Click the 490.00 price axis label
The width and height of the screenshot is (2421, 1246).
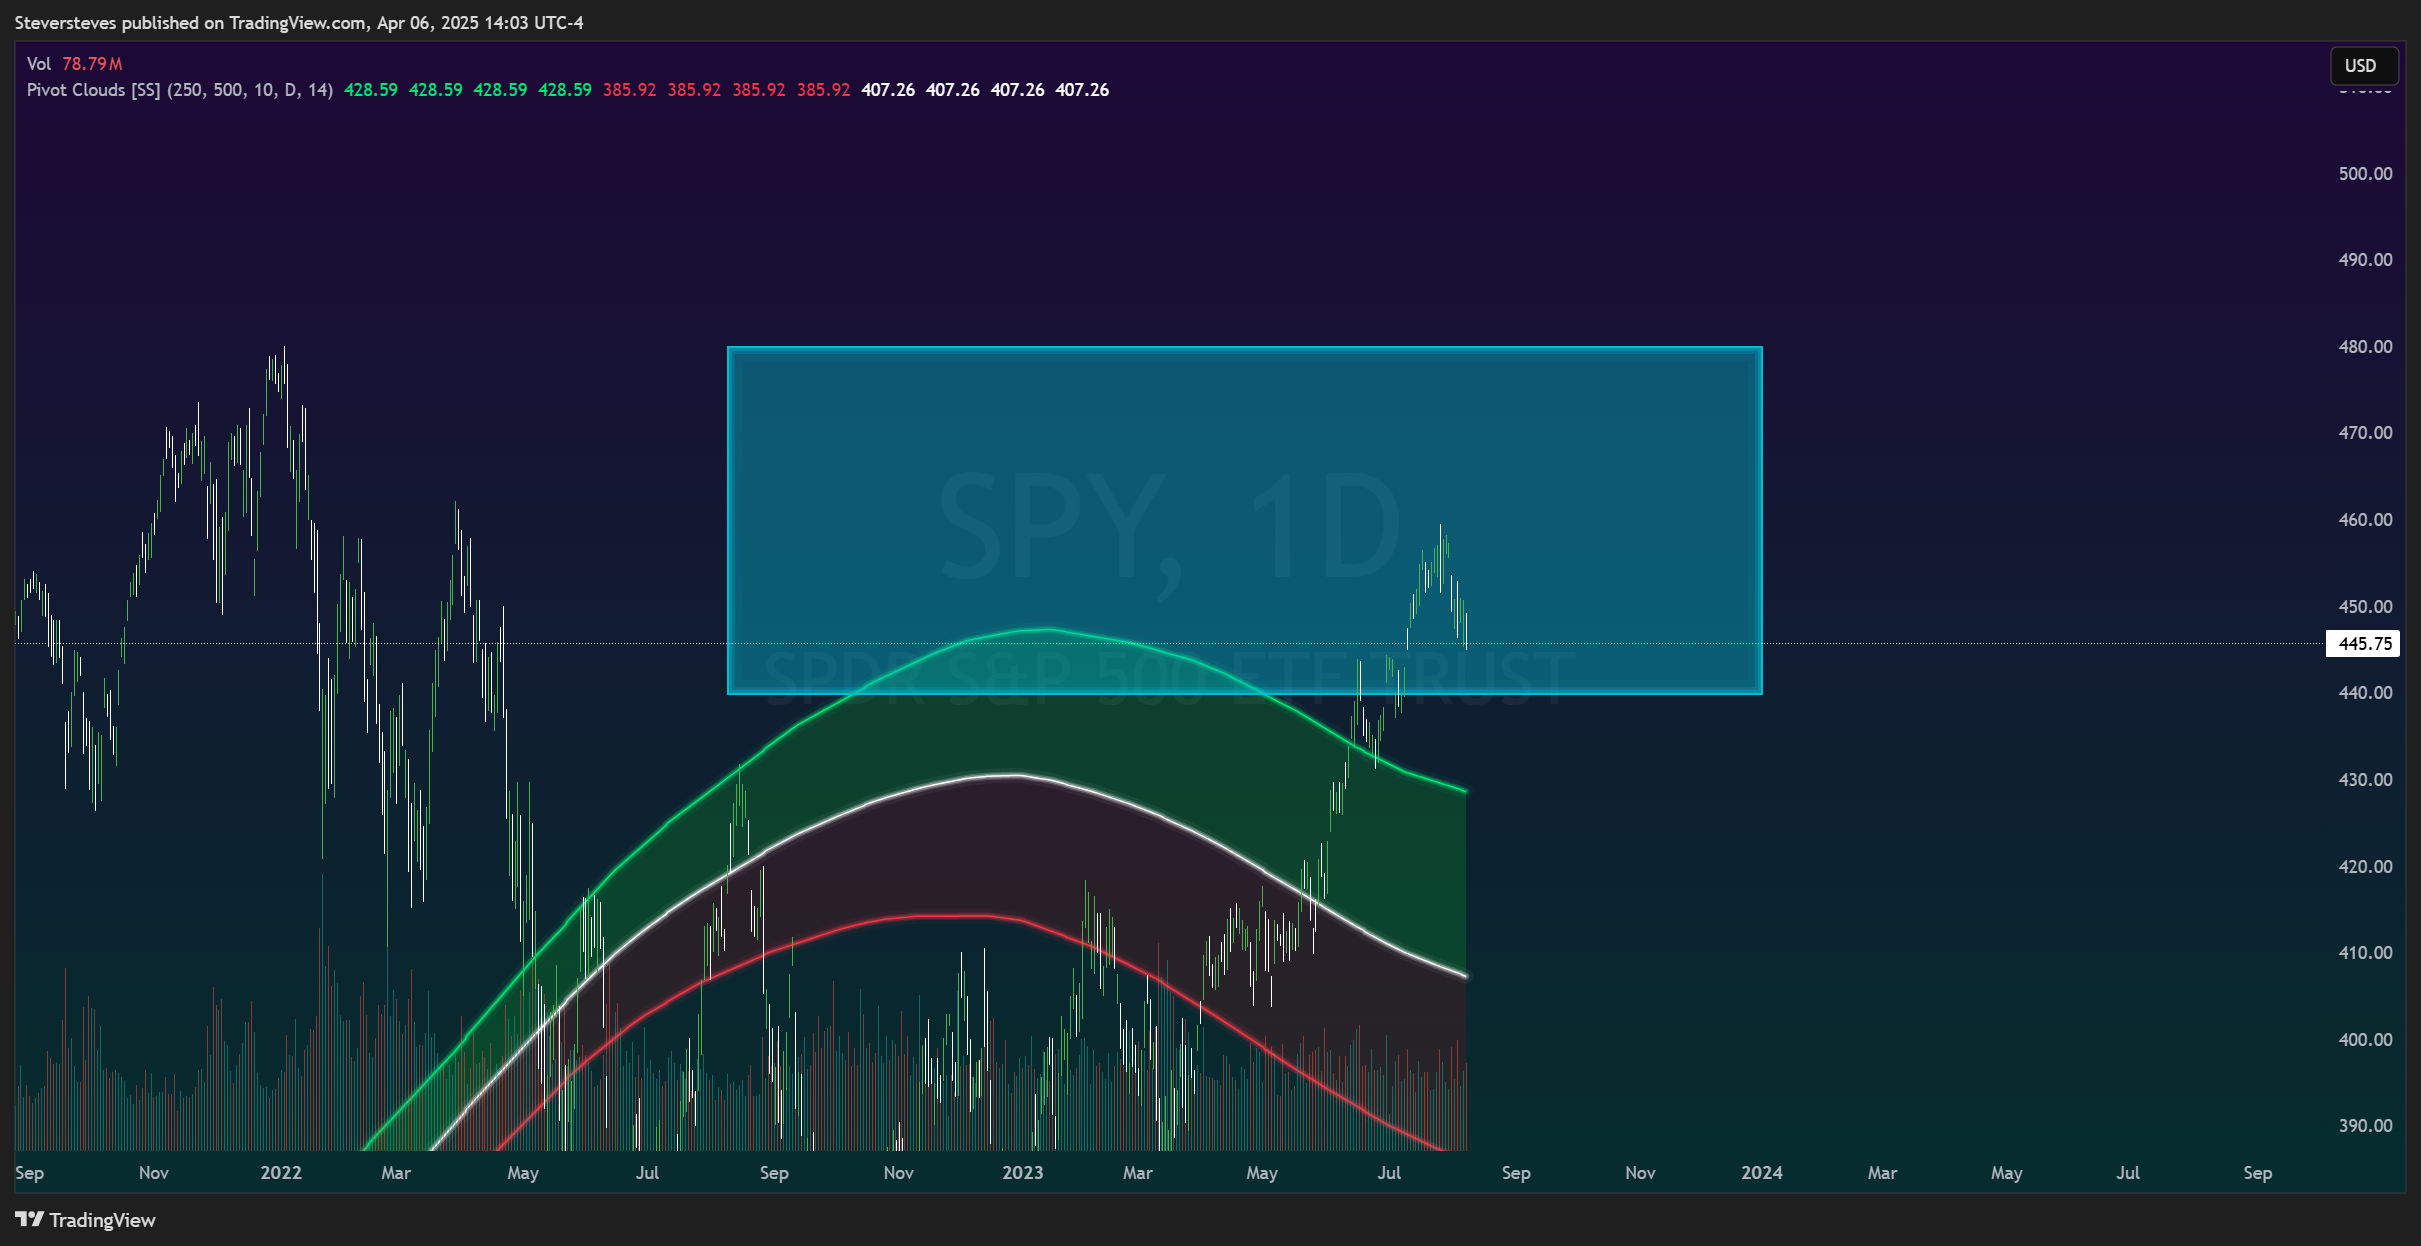click(2365, 260)
